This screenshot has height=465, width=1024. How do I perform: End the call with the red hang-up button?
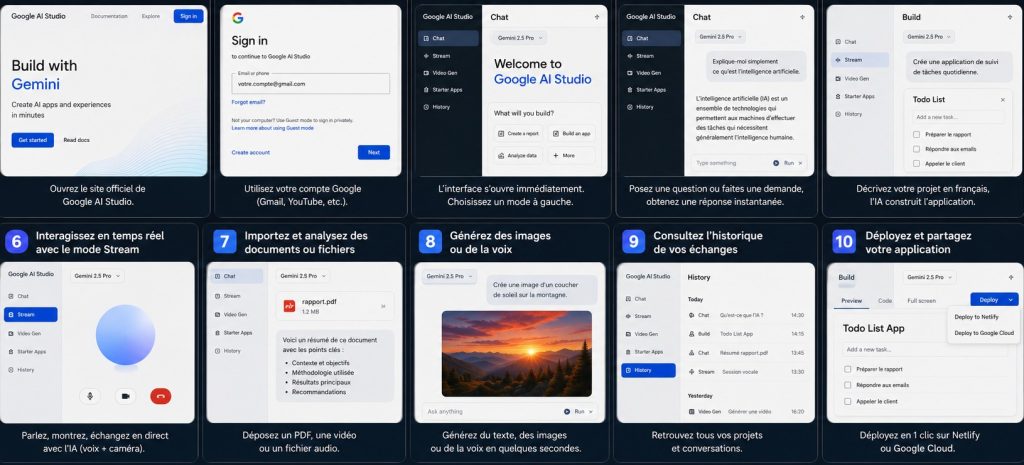[161, 396]
